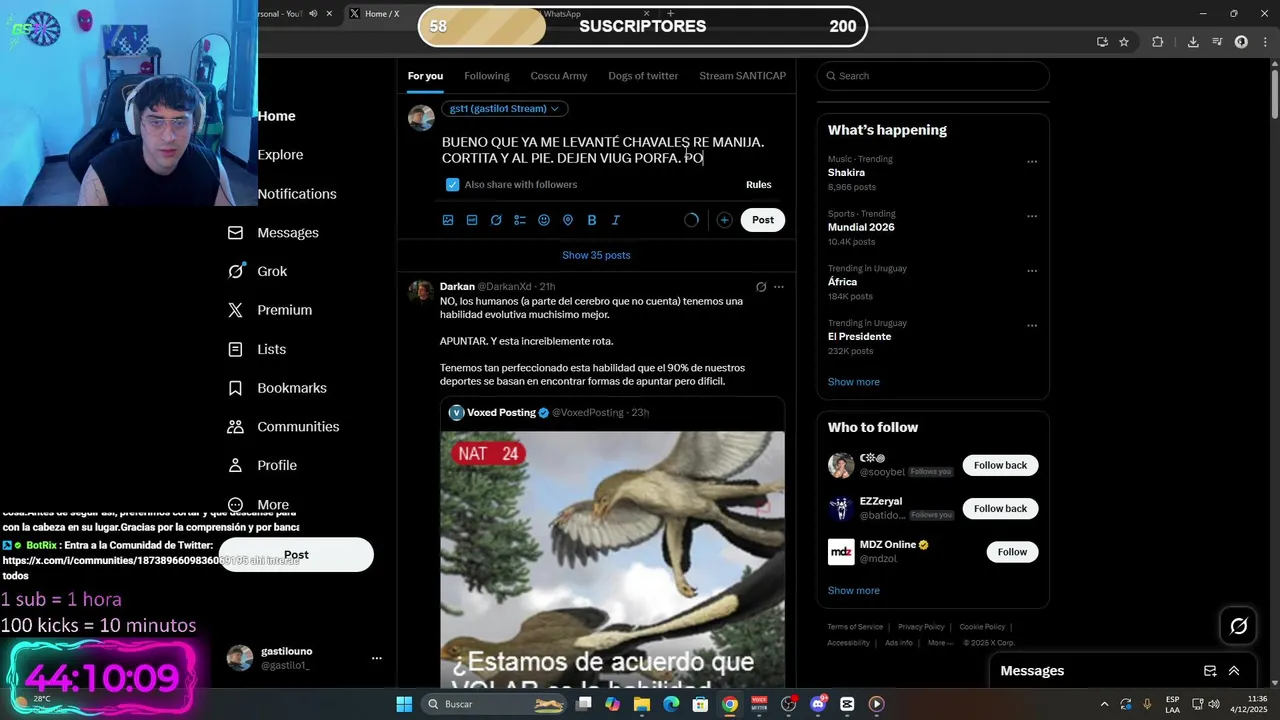The width and height of the screenshot is (1280, 720).
Task: Open Profile in the sidebar
Action: click(x=262, y=465)
